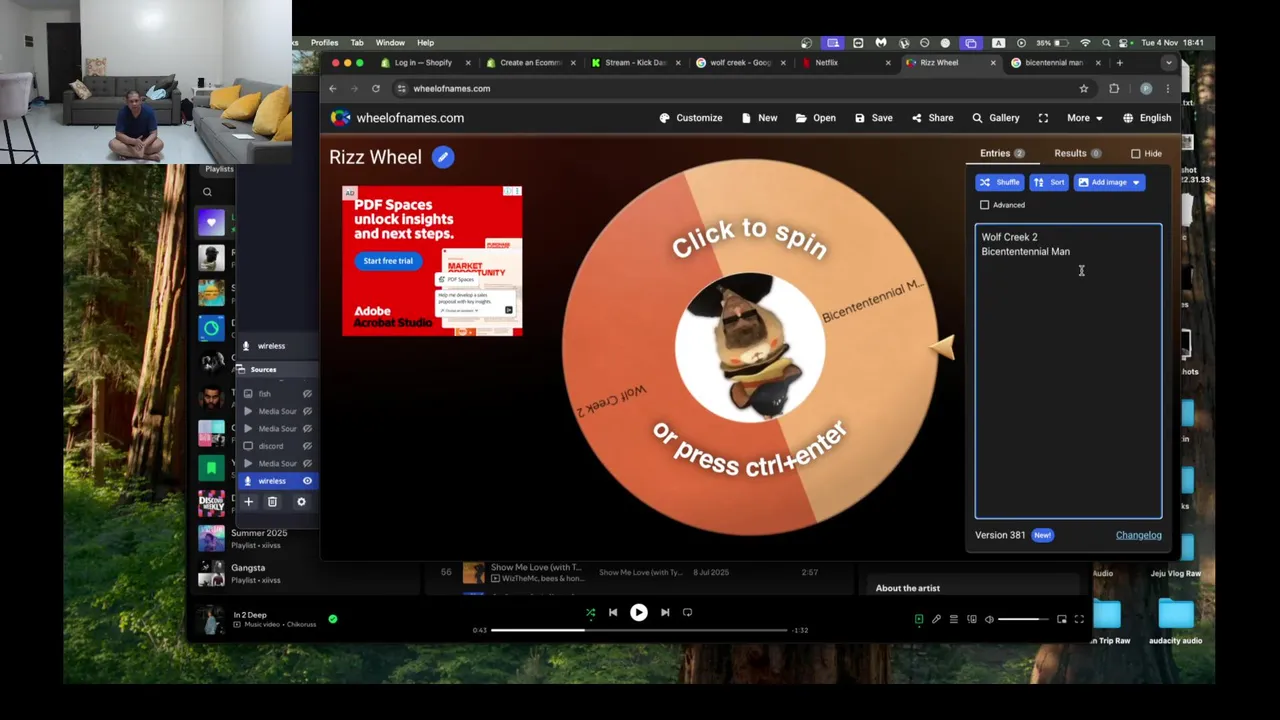Toggle the now playing view icon
This screenshot has height=720, width=1280.
pyautogui.click(x=919, y=619)
